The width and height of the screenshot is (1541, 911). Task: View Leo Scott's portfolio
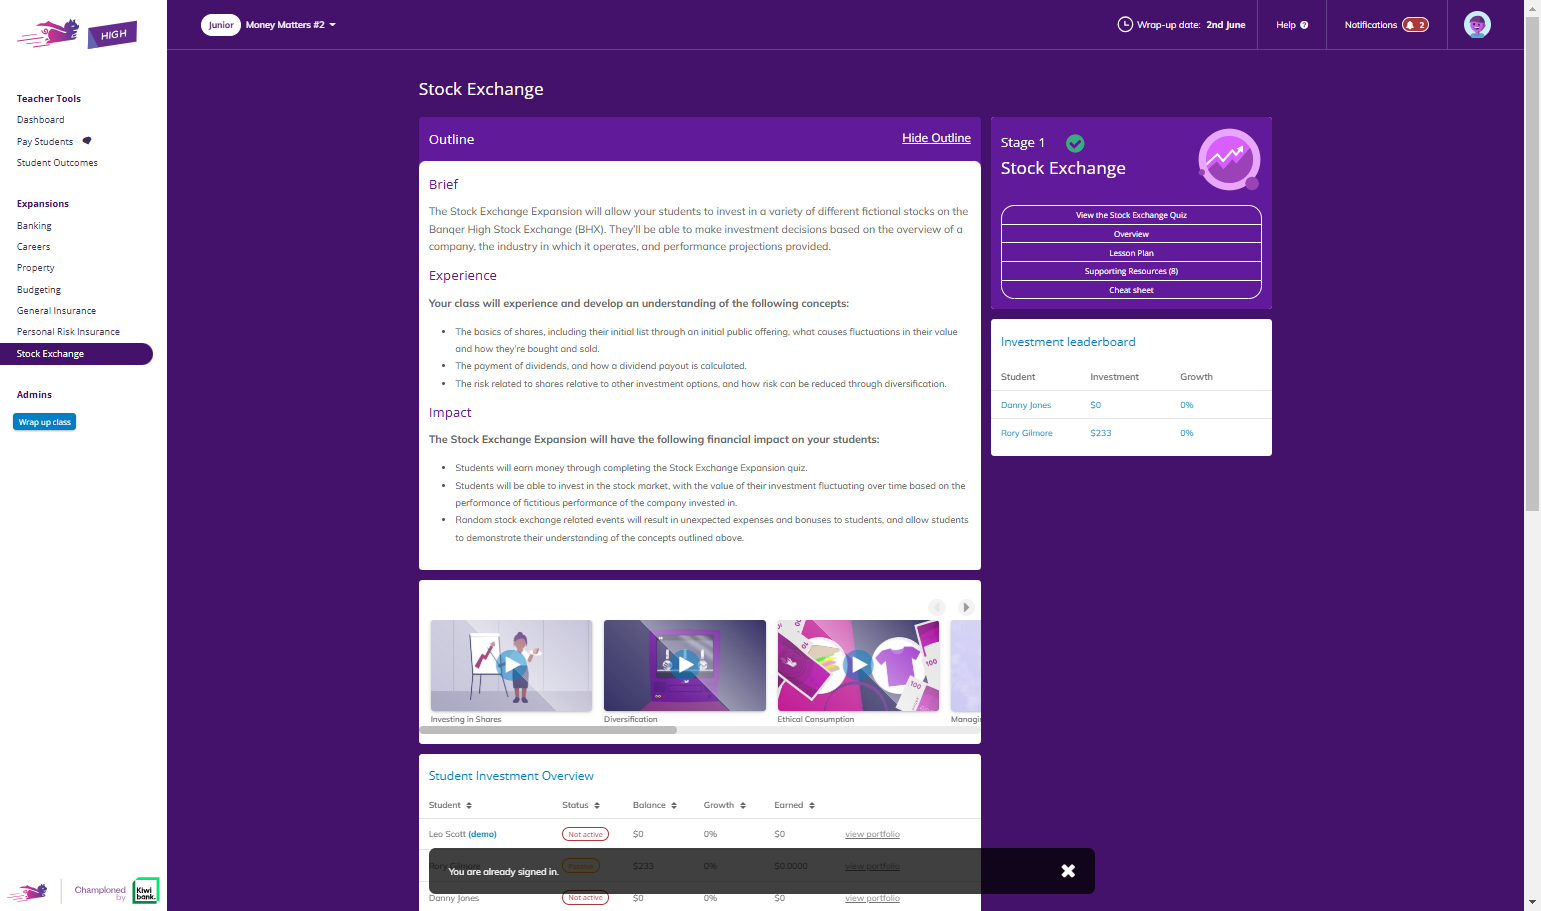coord(872,834)
